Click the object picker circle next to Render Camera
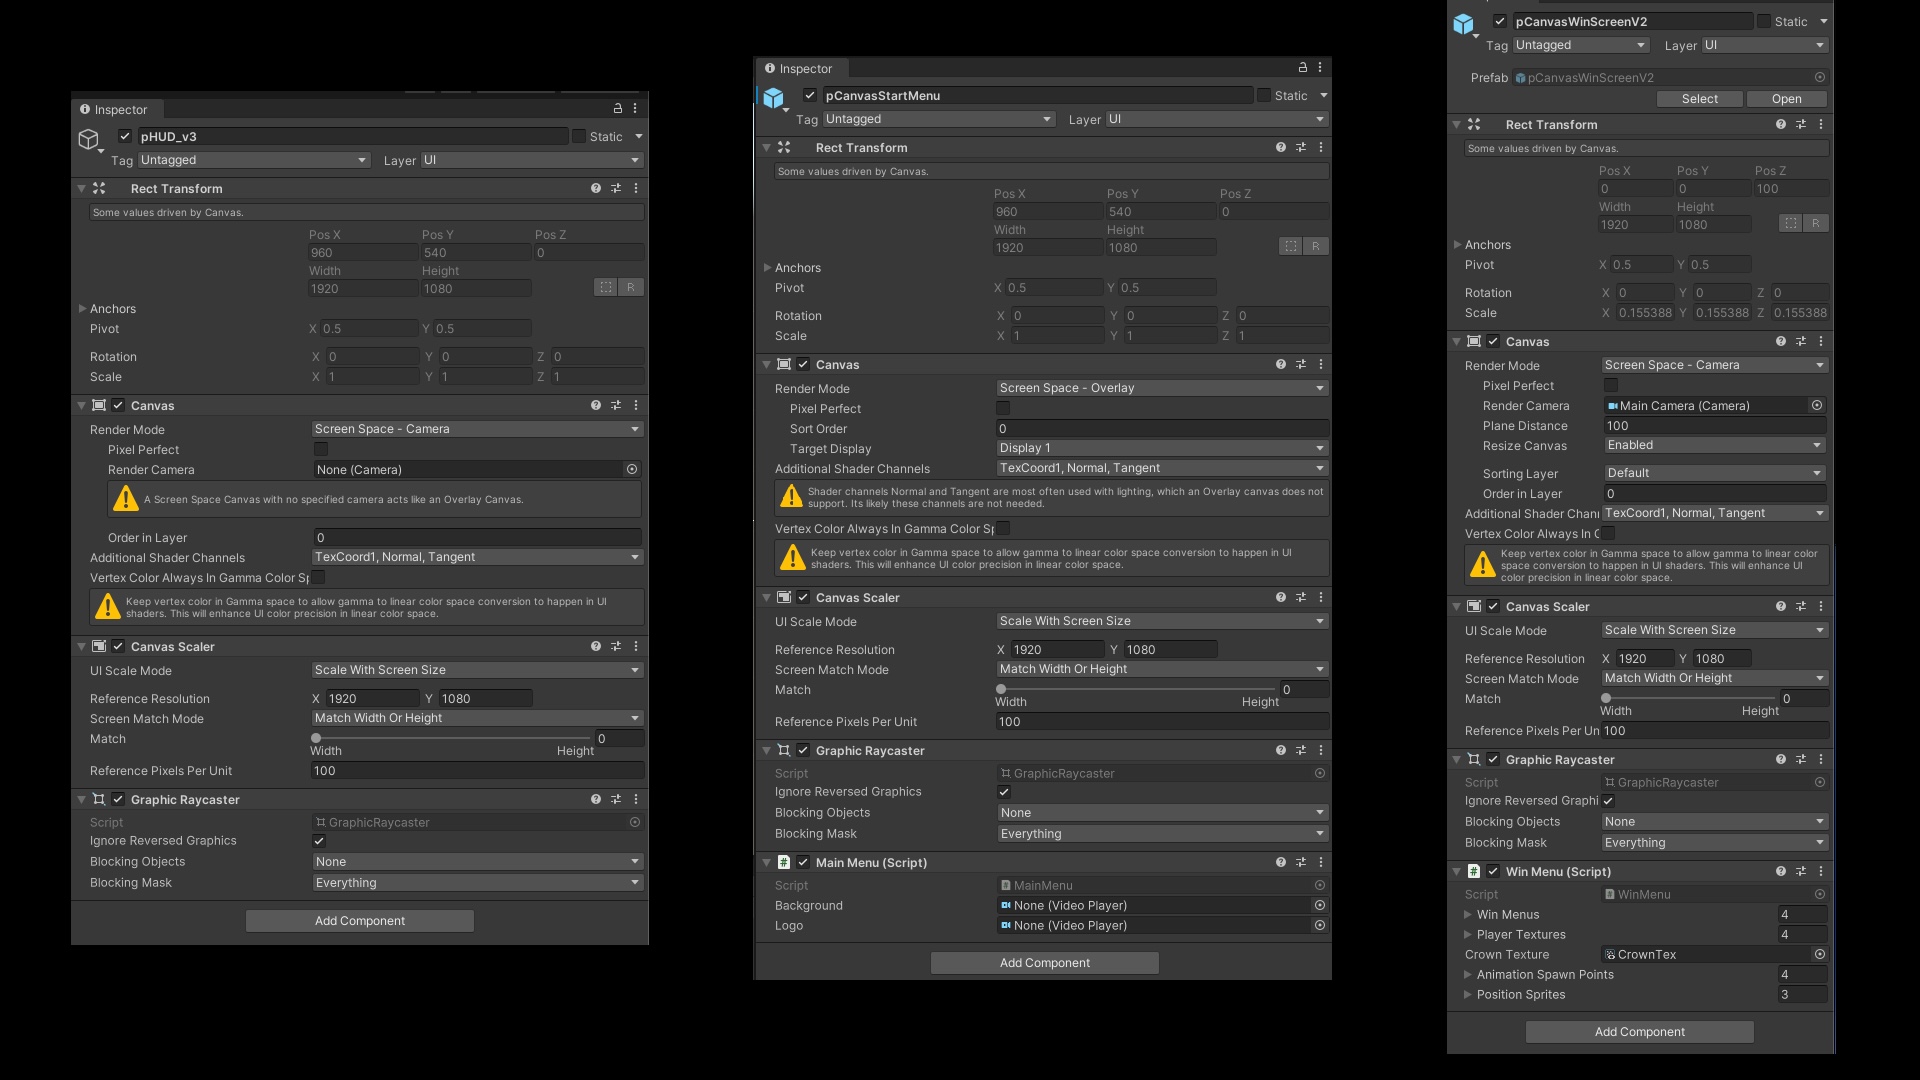 [632, 469]
